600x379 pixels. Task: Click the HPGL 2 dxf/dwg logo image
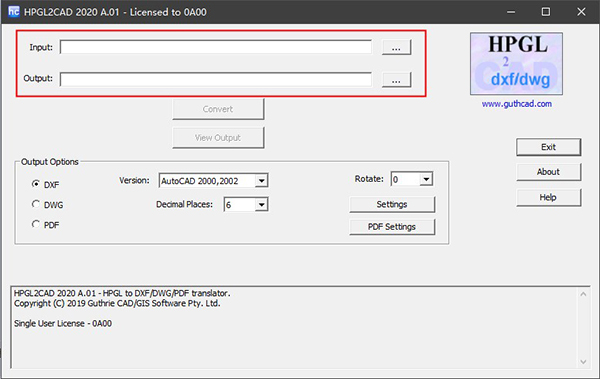click(x=516, y=64)
